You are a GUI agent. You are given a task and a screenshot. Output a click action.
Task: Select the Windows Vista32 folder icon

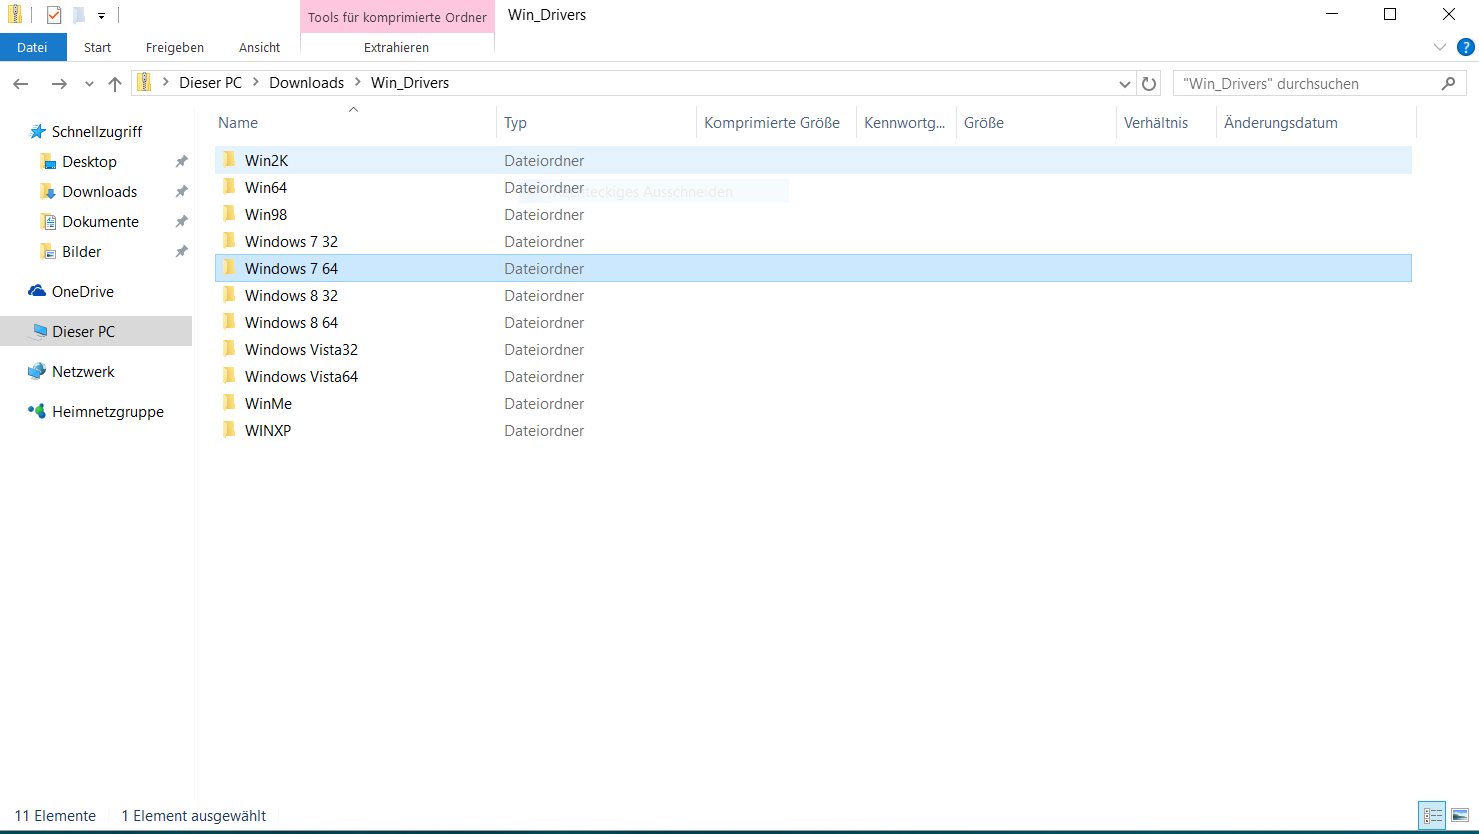(x=229, y=349)
